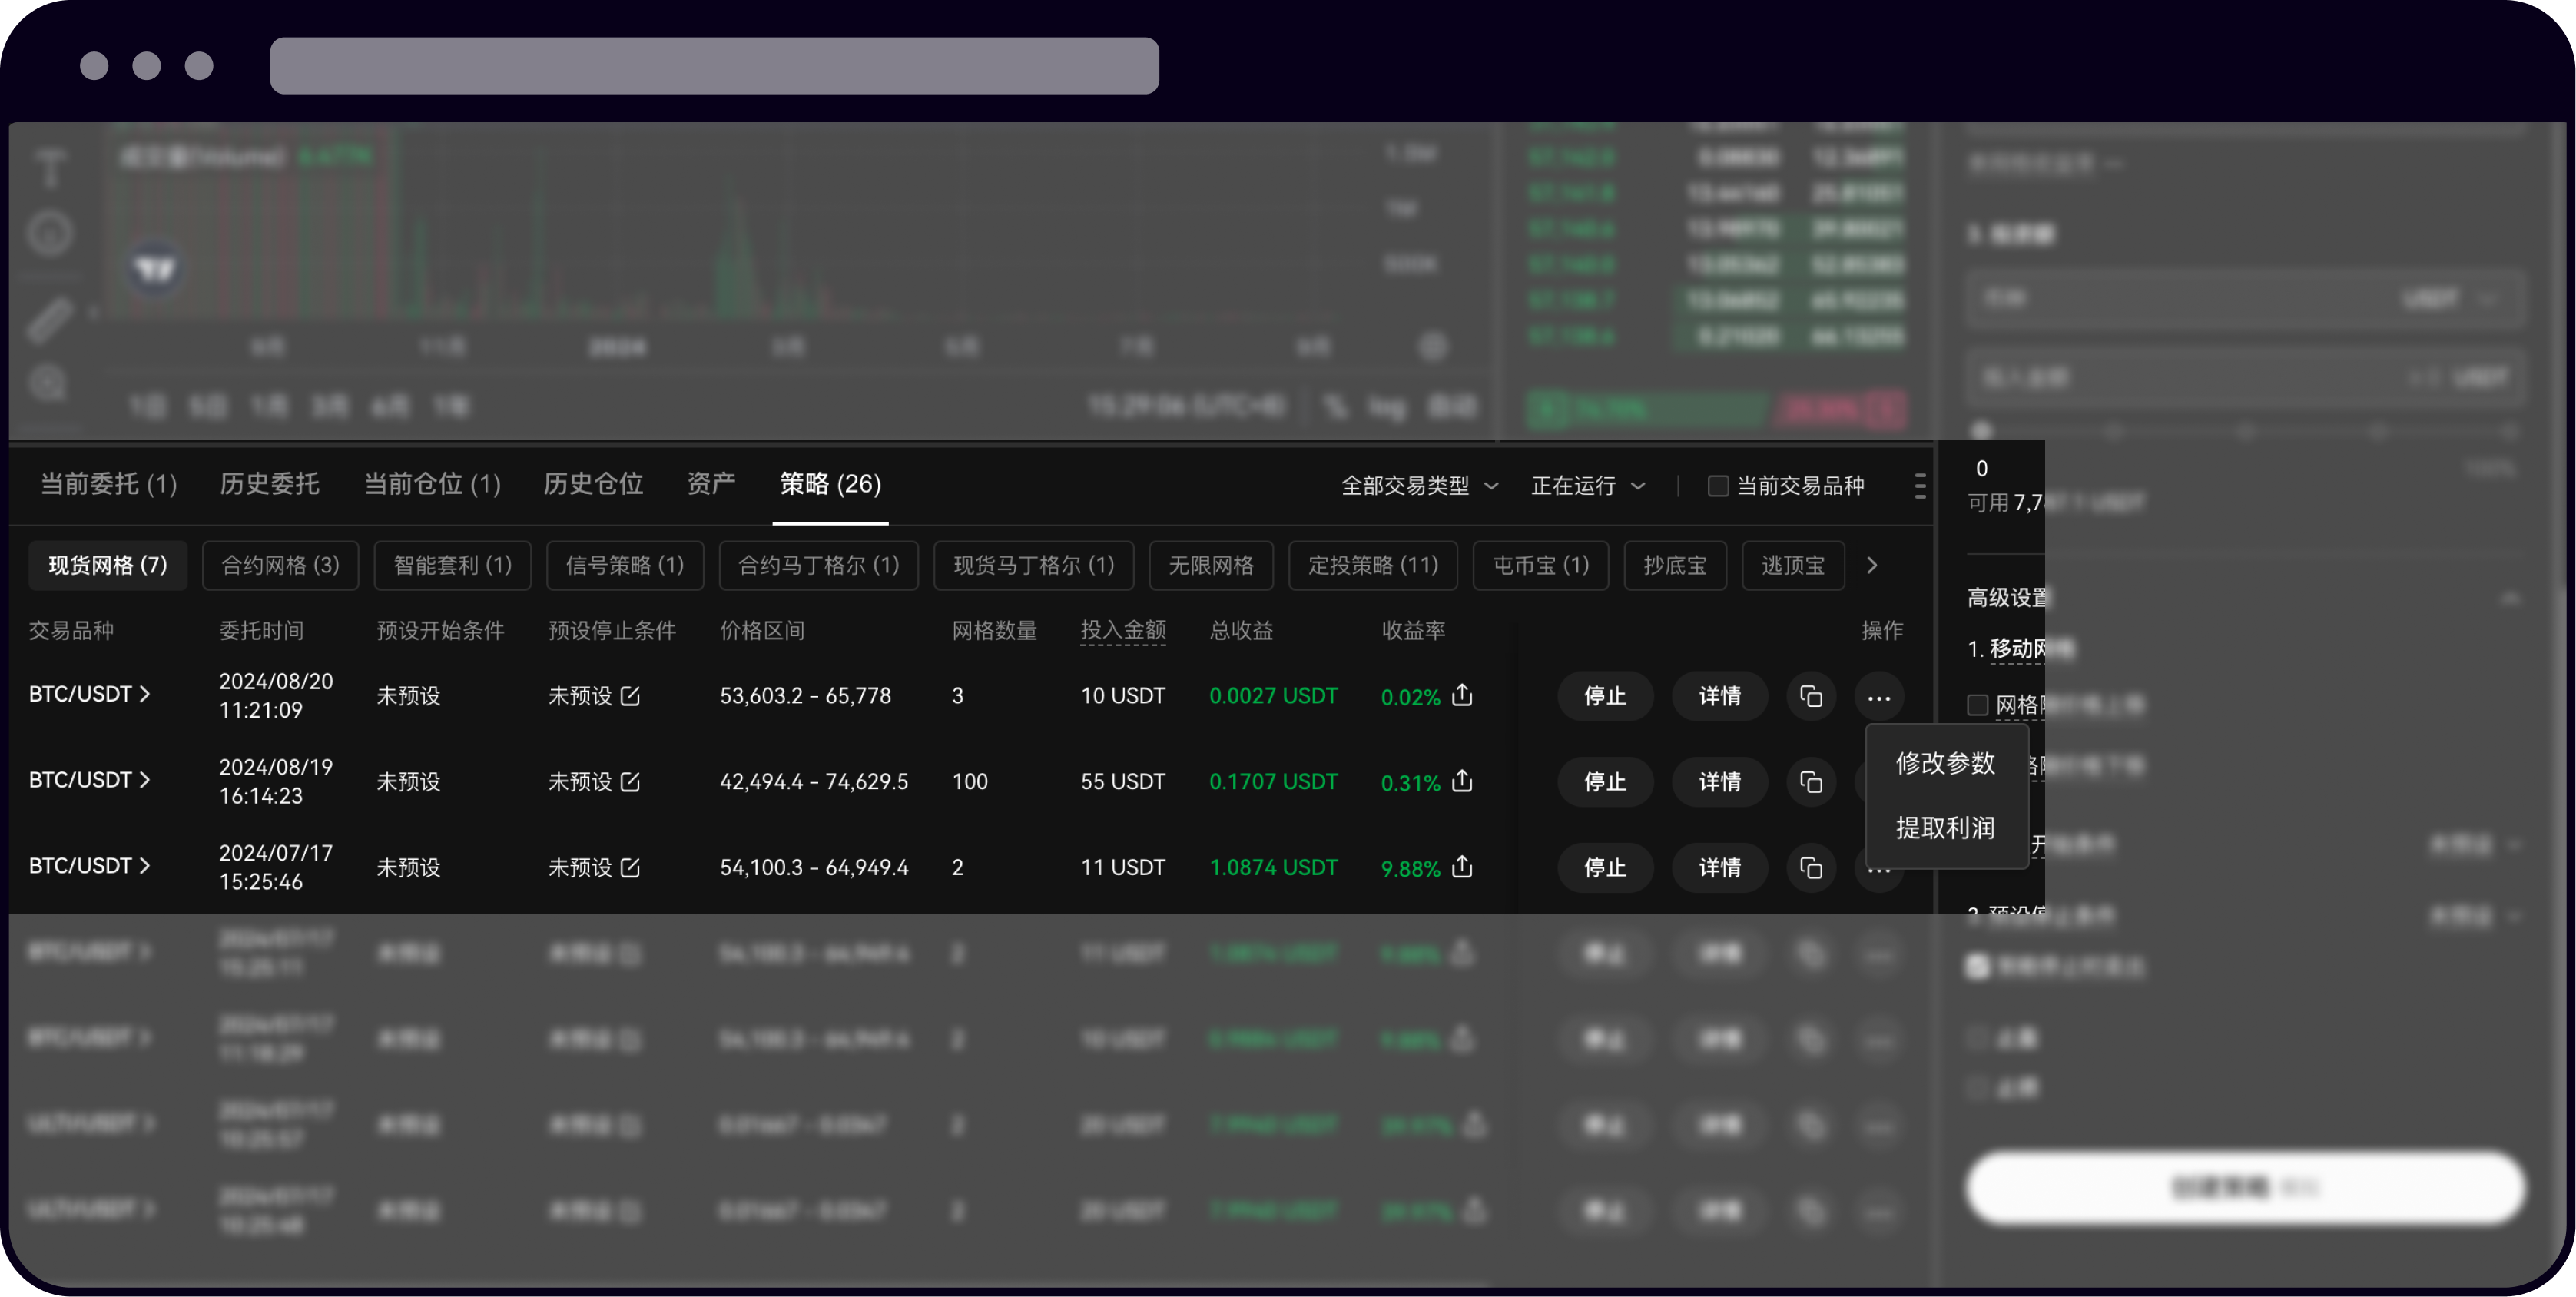Screen dimensions: 2576x1297
Task: Expand details for the first BTC/USDT pair
Action: [146, 694]
